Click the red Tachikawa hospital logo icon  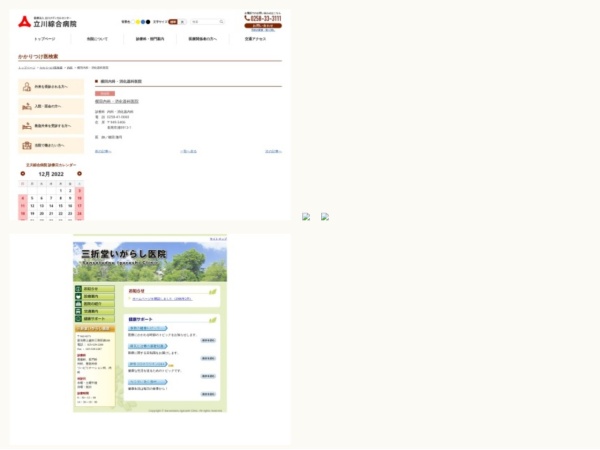(x=24, y=22)
